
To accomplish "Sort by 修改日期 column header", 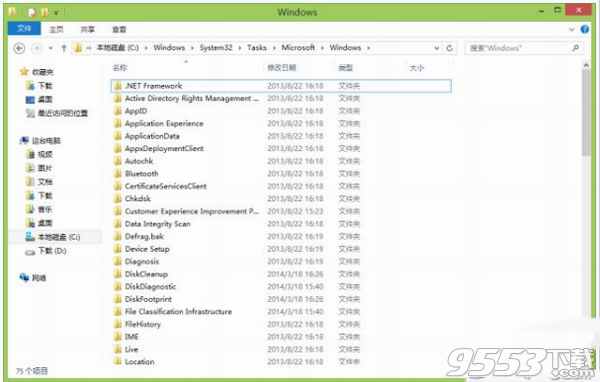I will click(282, 68).
